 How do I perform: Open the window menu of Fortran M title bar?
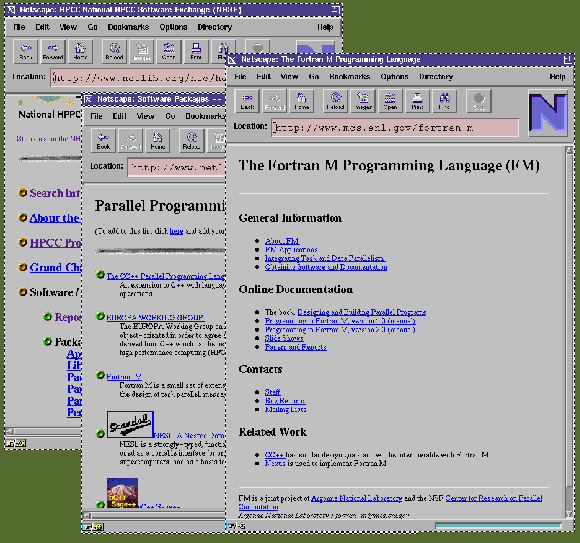232,60
